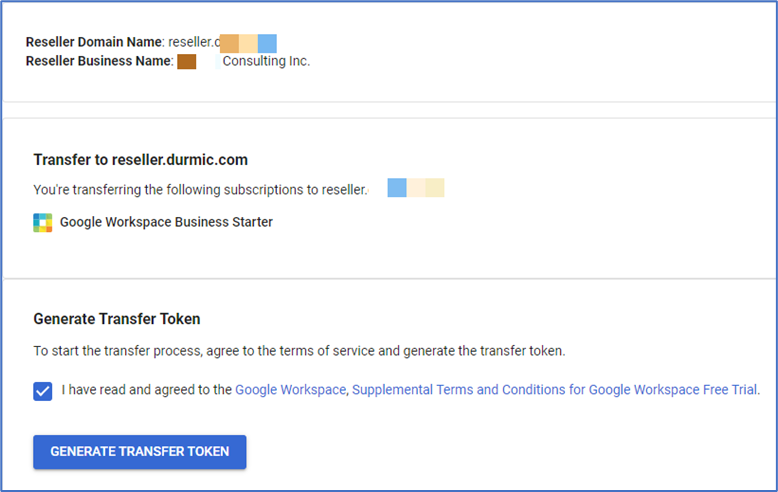Click the Consulting Inc. business name text
The image size is (778, 492).
pyautogui.click(x=266, y=61)
